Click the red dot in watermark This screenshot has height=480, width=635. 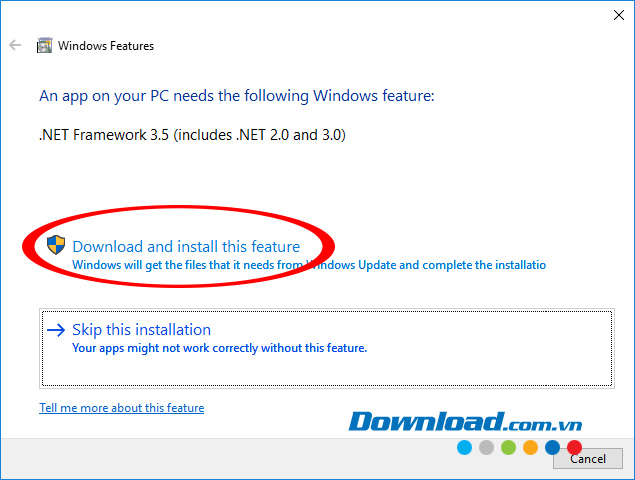[574, 448]
